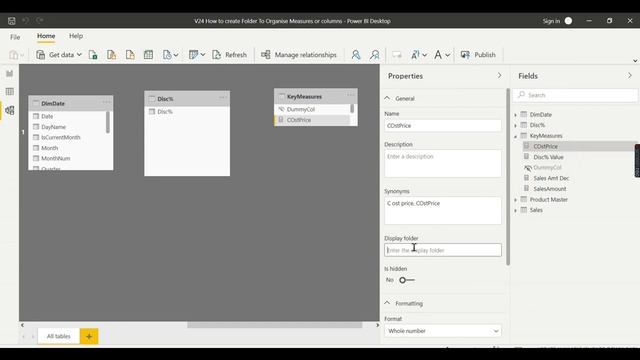Expand DimDate table in Fields
640x360 pixels.
click(x=516, y=115)
